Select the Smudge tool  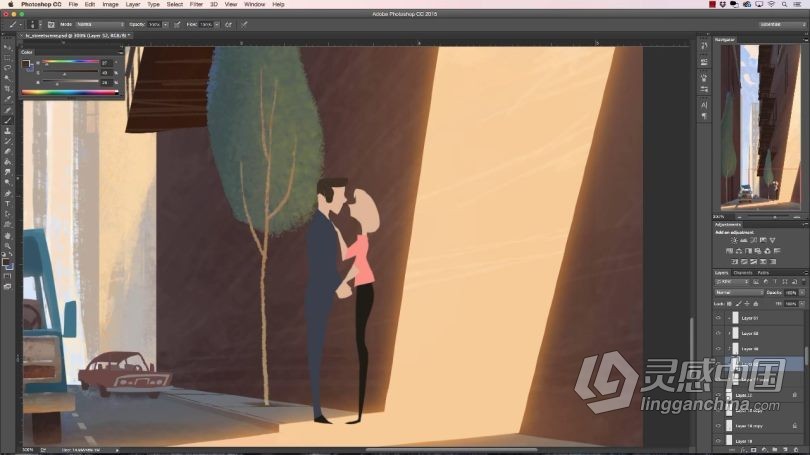(x=7, y=172)
